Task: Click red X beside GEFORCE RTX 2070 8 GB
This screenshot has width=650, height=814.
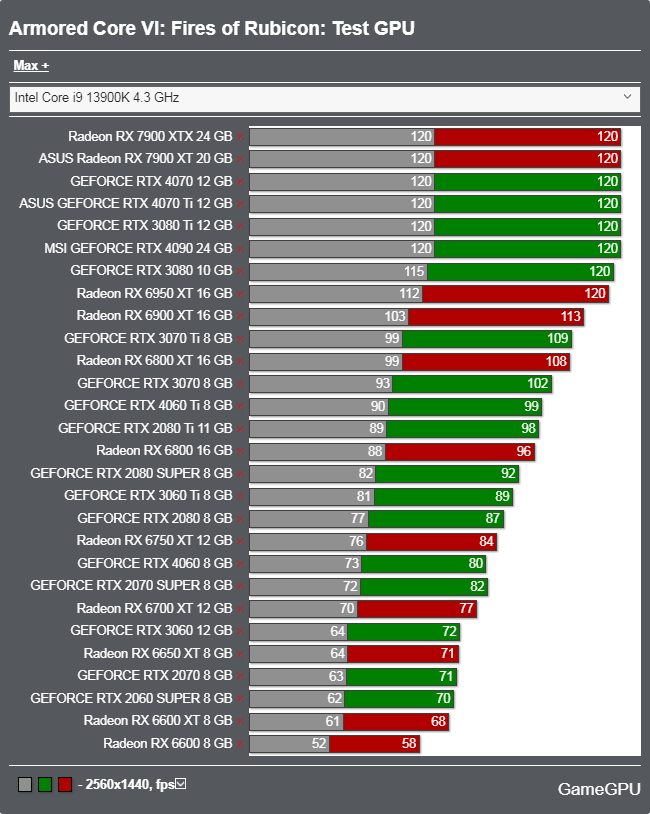Action: pos(240,677)
